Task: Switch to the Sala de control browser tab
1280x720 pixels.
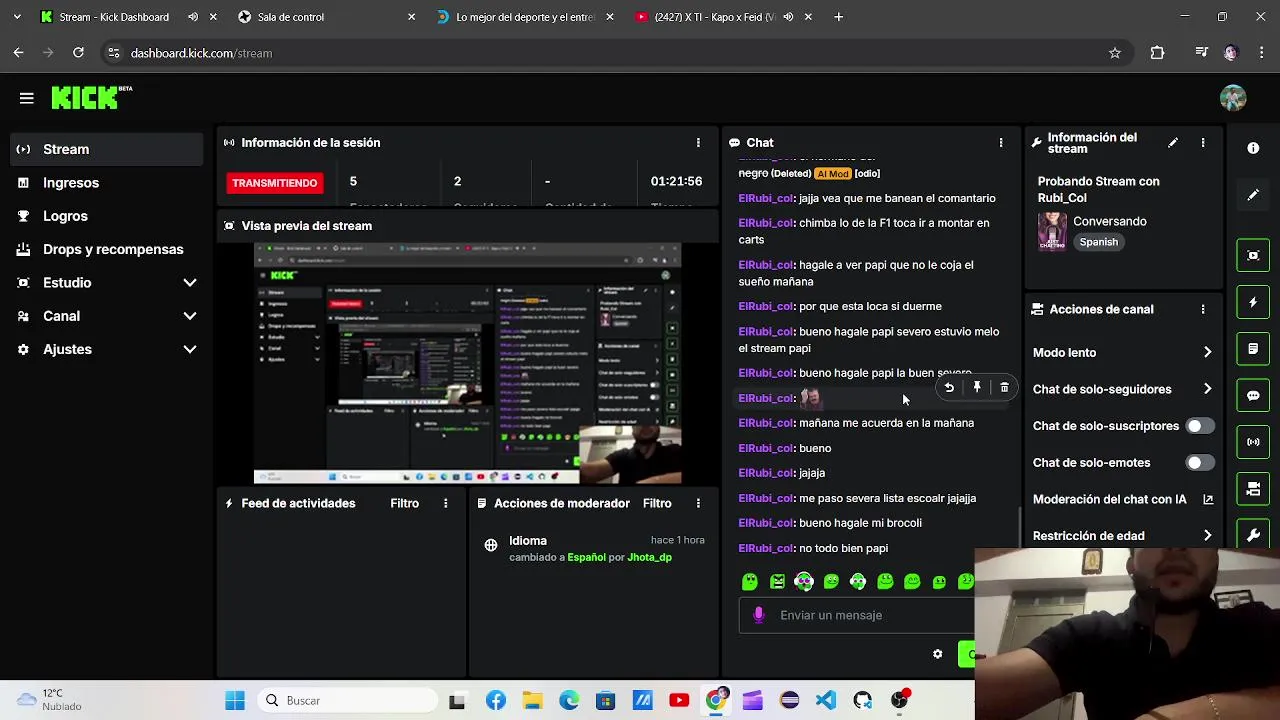Action: pyautogui.click(x=327, y=17)
